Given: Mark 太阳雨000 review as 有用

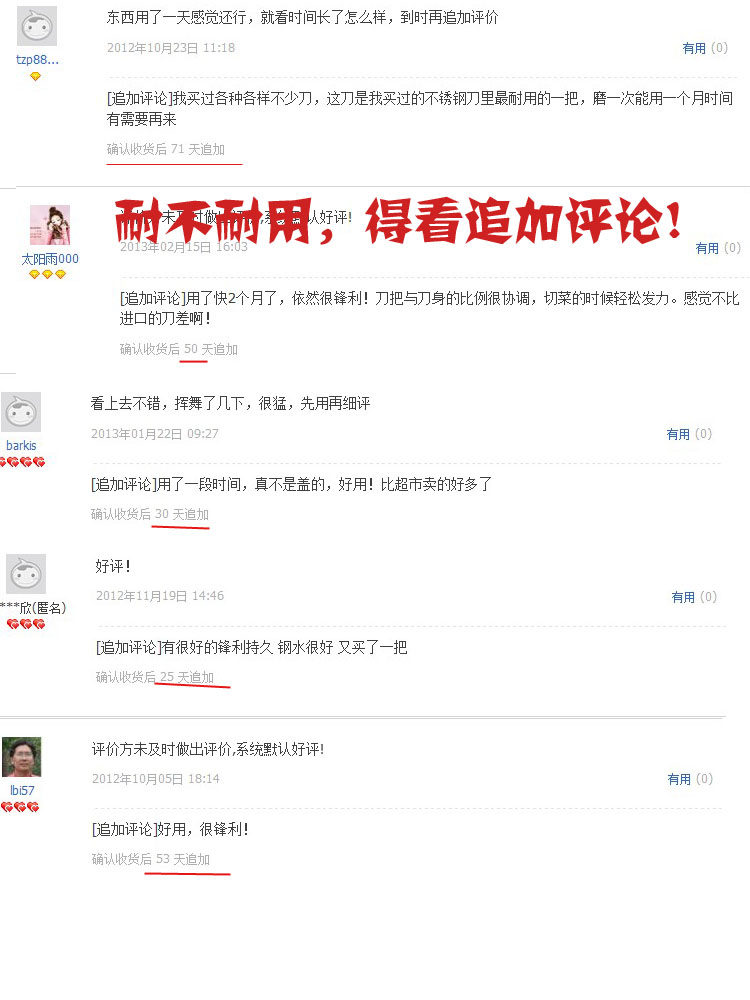Looking at the screenshot, I should pyautogui.click(x=707, y=248).
